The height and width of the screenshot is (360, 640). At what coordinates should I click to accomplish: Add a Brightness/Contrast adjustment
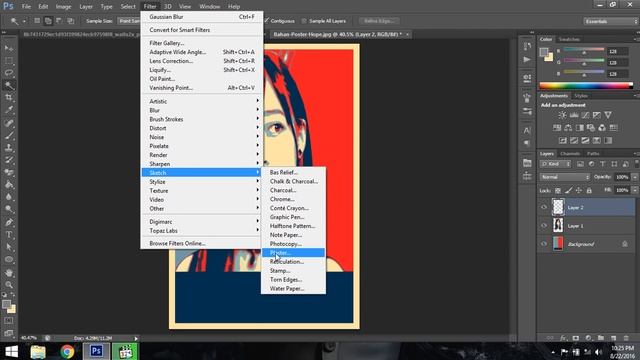[x=562, y=115]
